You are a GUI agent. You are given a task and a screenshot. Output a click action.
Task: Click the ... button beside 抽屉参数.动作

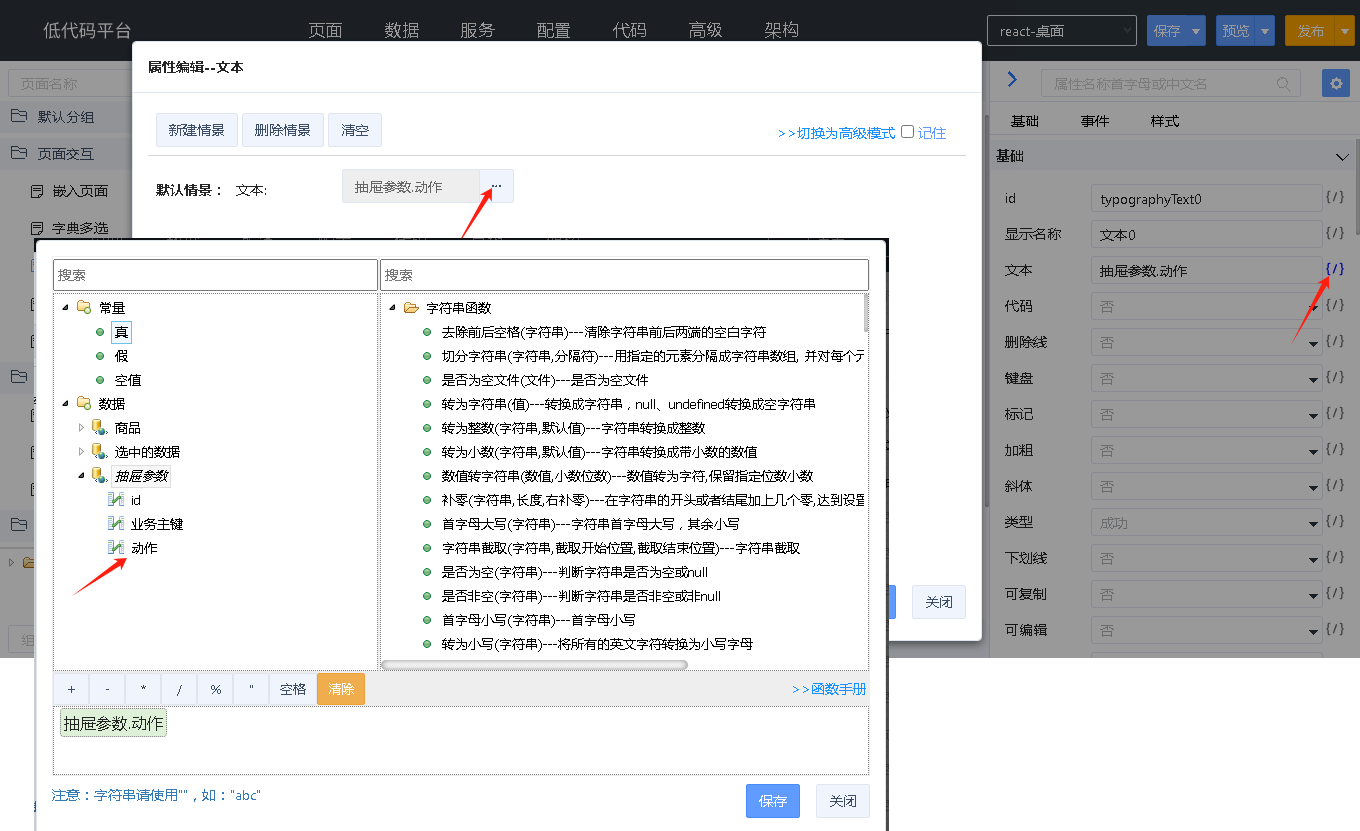(497, 186)
